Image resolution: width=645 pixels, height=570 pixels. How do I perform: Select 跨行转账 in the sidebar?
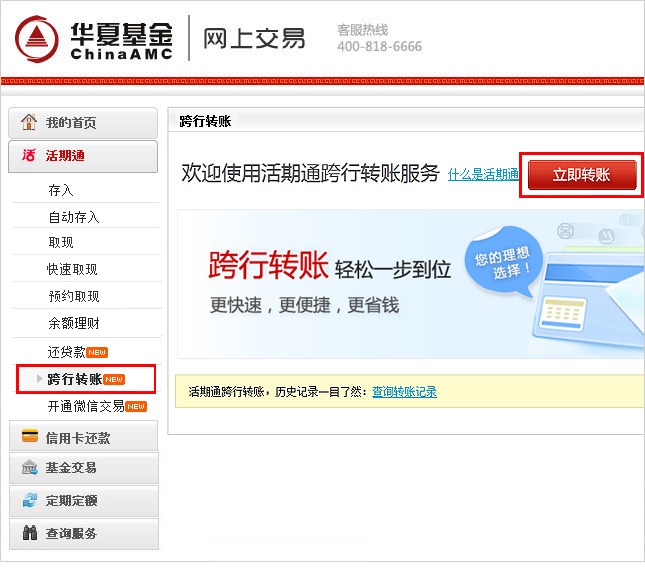(x=74, y=379)
